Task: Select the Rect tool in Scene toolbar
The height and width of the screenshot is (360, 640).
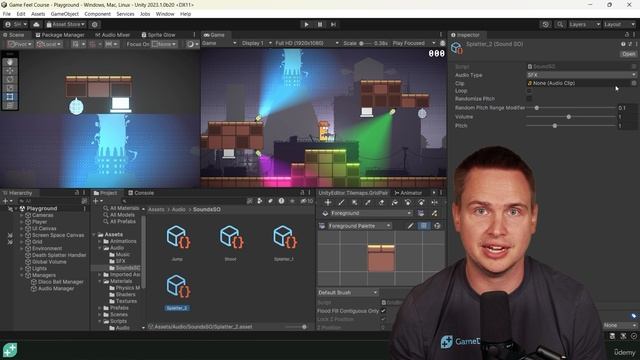Action: coord(10,97)
